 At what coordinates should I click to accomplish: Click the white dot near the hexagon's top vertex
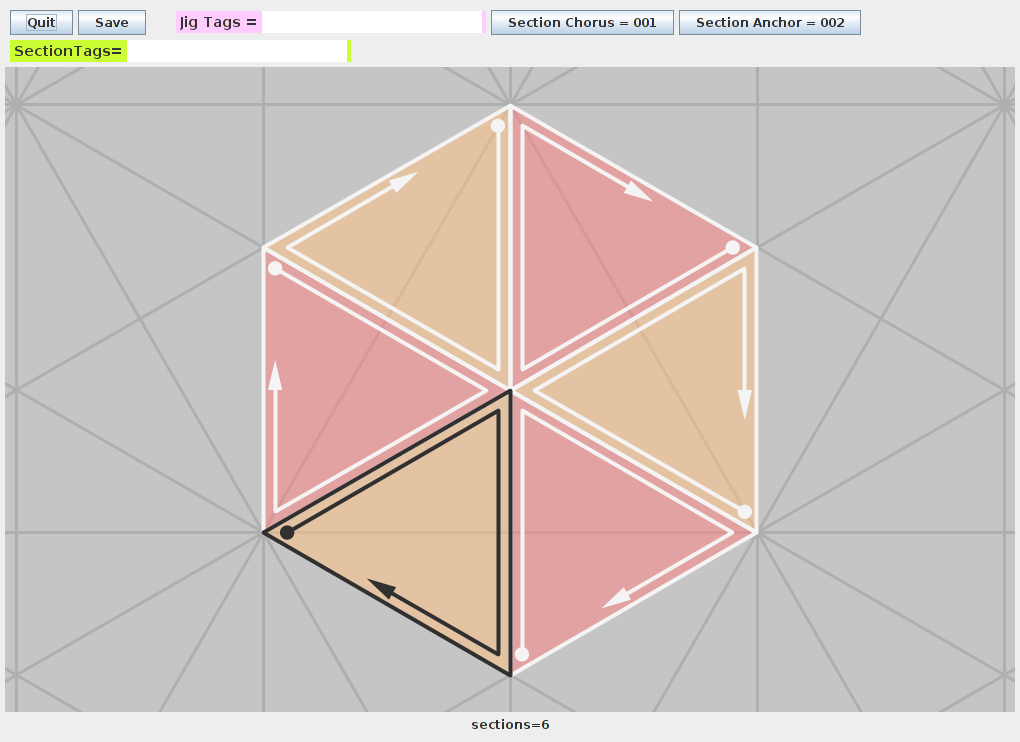click(x=498, y=126)
